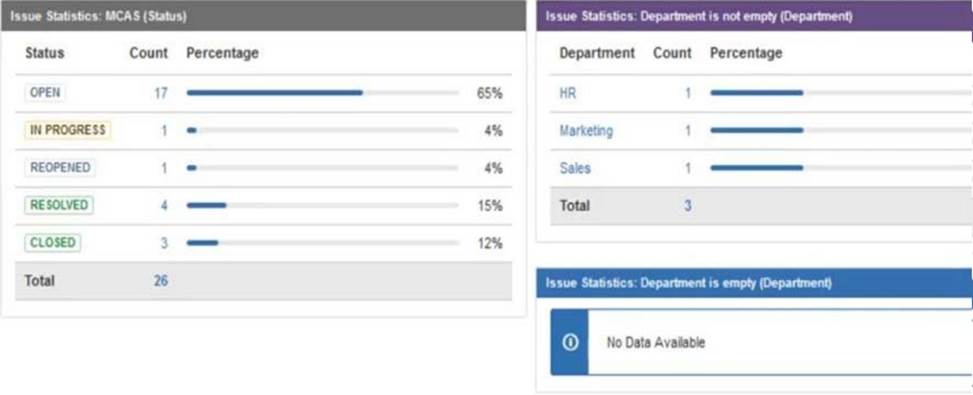973x395 pixels.
Task: Open the Sales department link
Action: click(575, 168)
